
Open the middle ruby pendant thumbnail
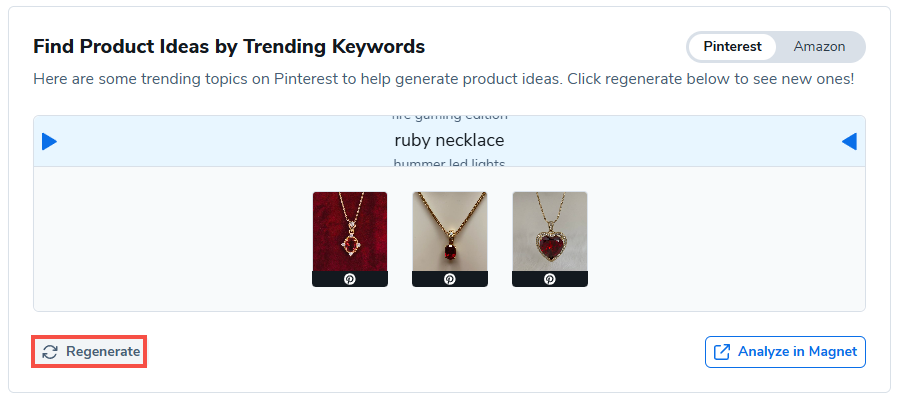[449, 231]
